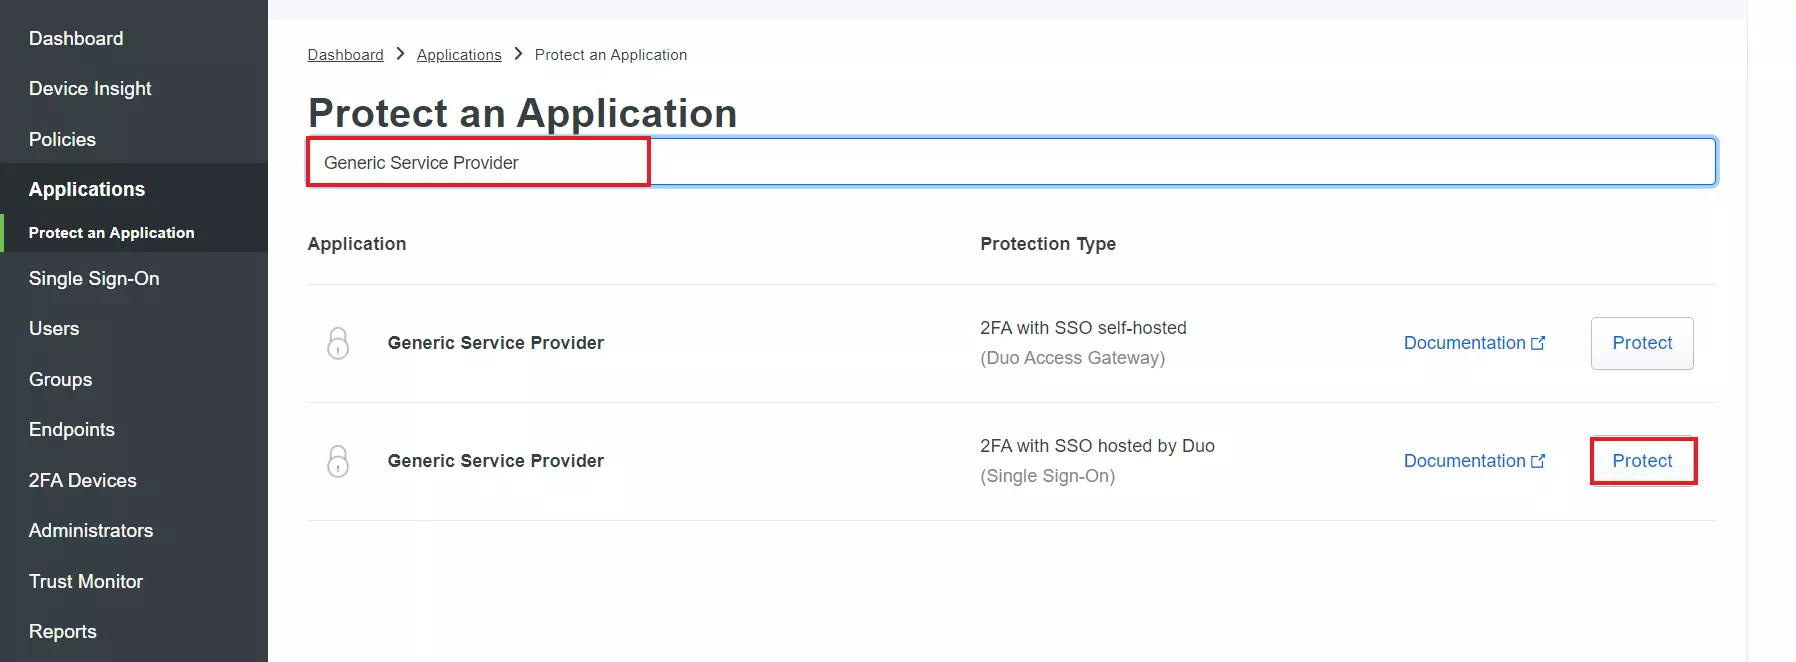1796x662 pixels.
Task: Click '(Duo Access Gateway)' text
Action: (1072, 358)
